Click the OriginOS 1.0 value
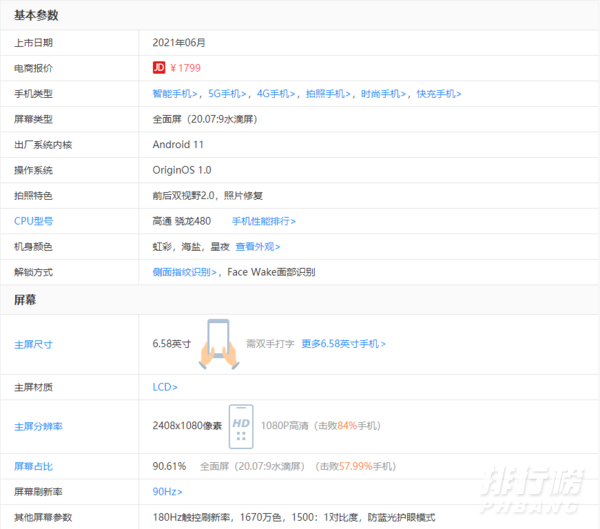Image resolution: width=600 pixels, height=529 pixels. tap(182, 170)
